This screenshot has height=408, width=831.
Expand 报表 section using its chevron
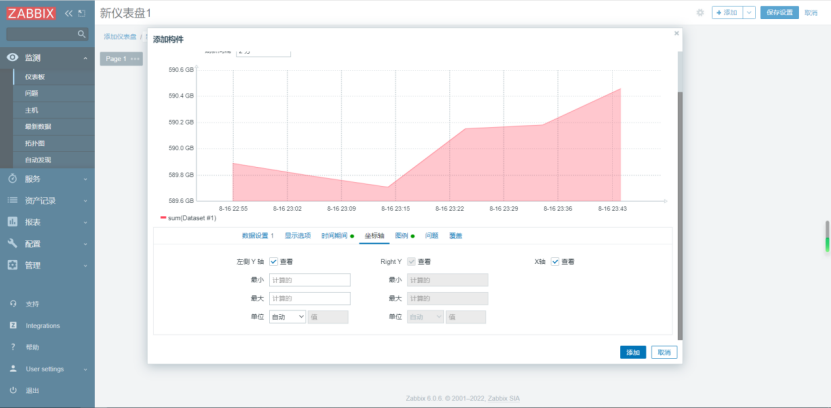[x=85, y=223]
